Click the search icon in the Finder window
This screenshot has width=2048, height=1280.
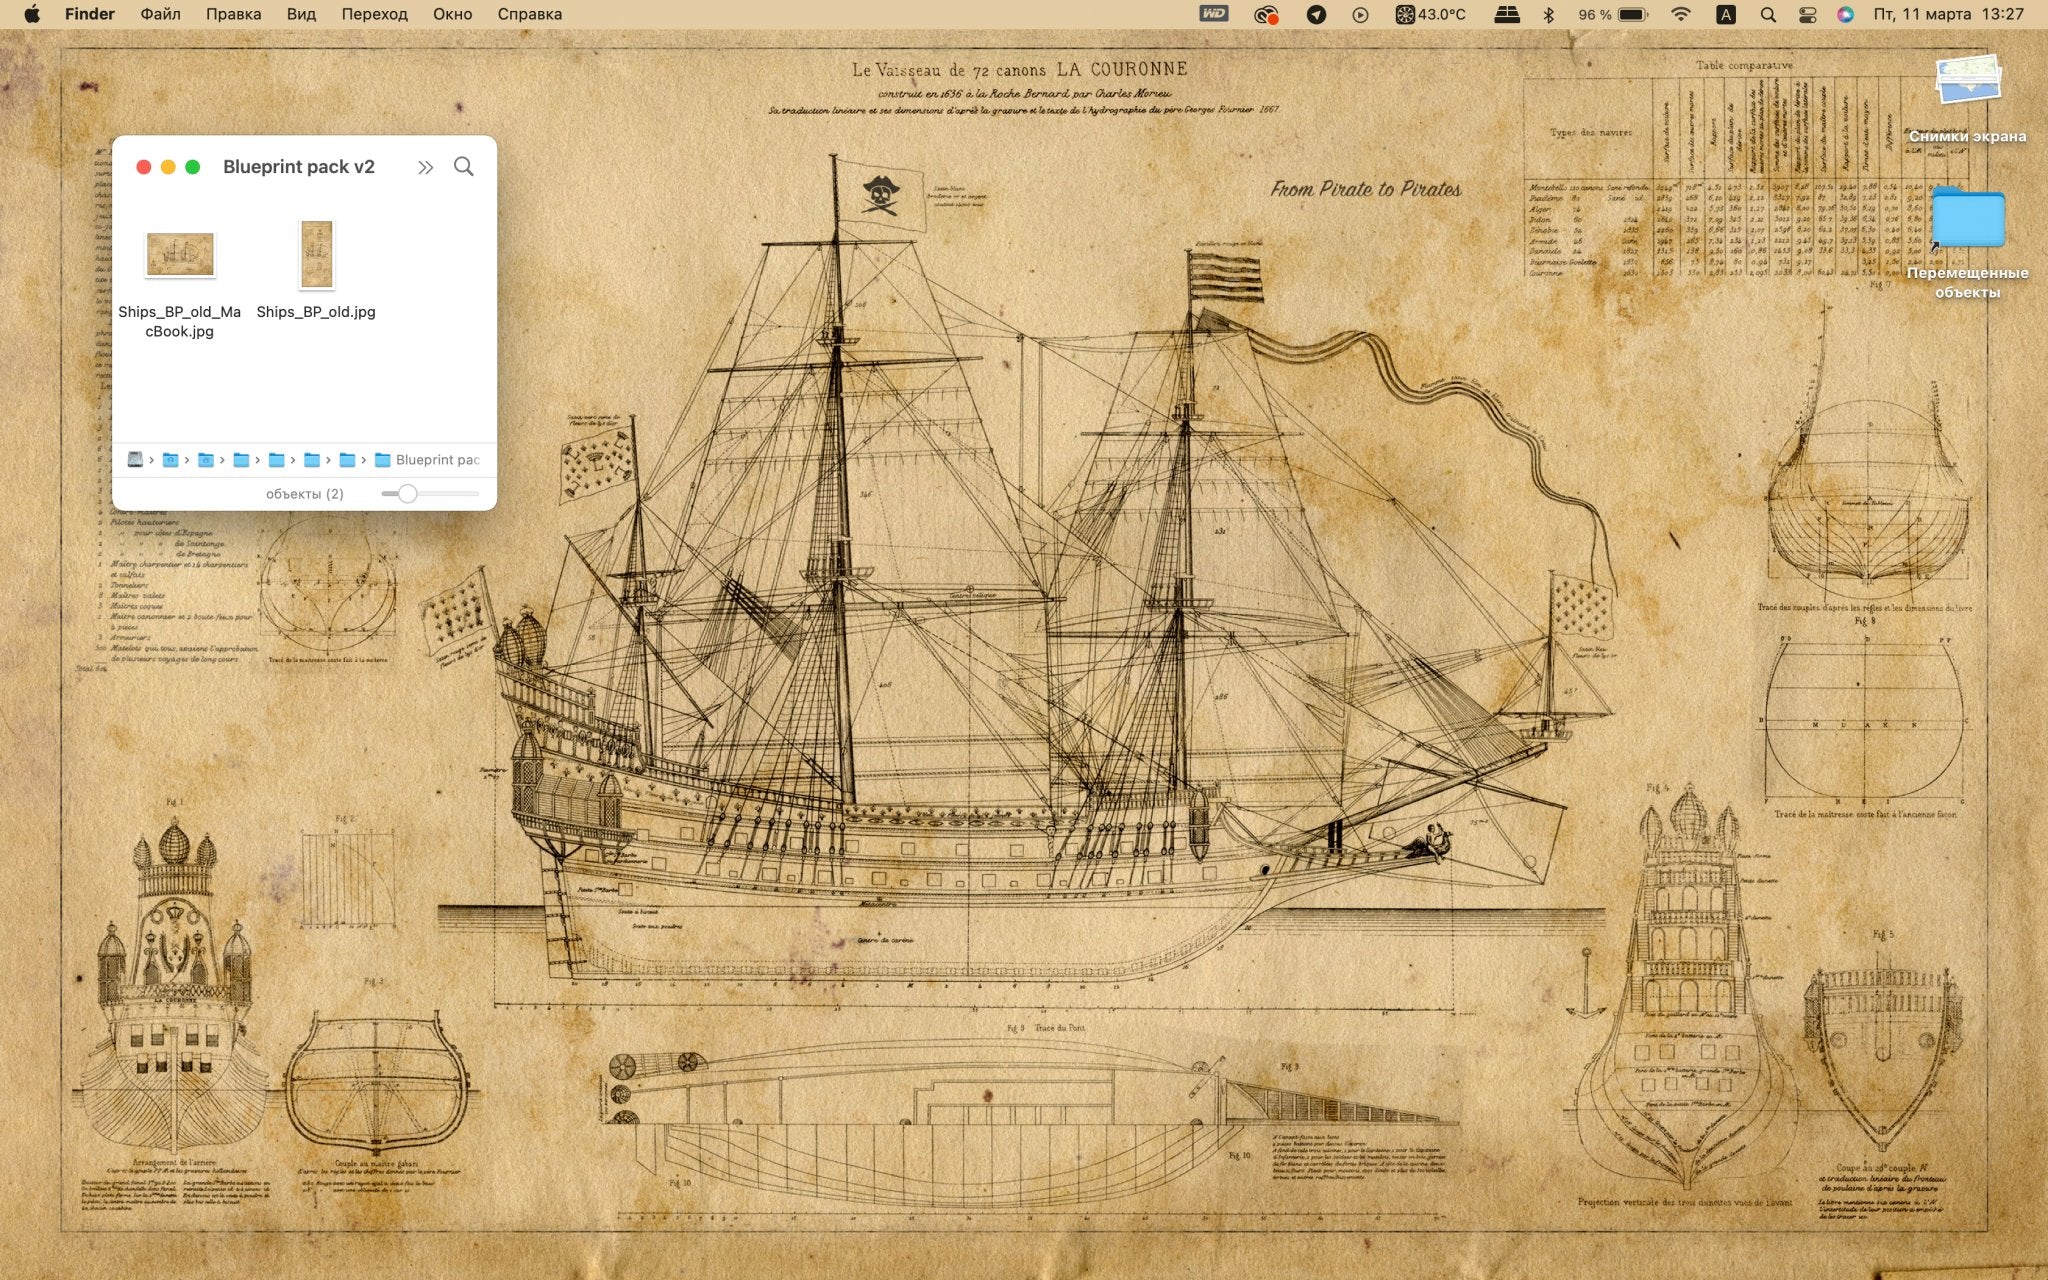(x=464, y=166)
